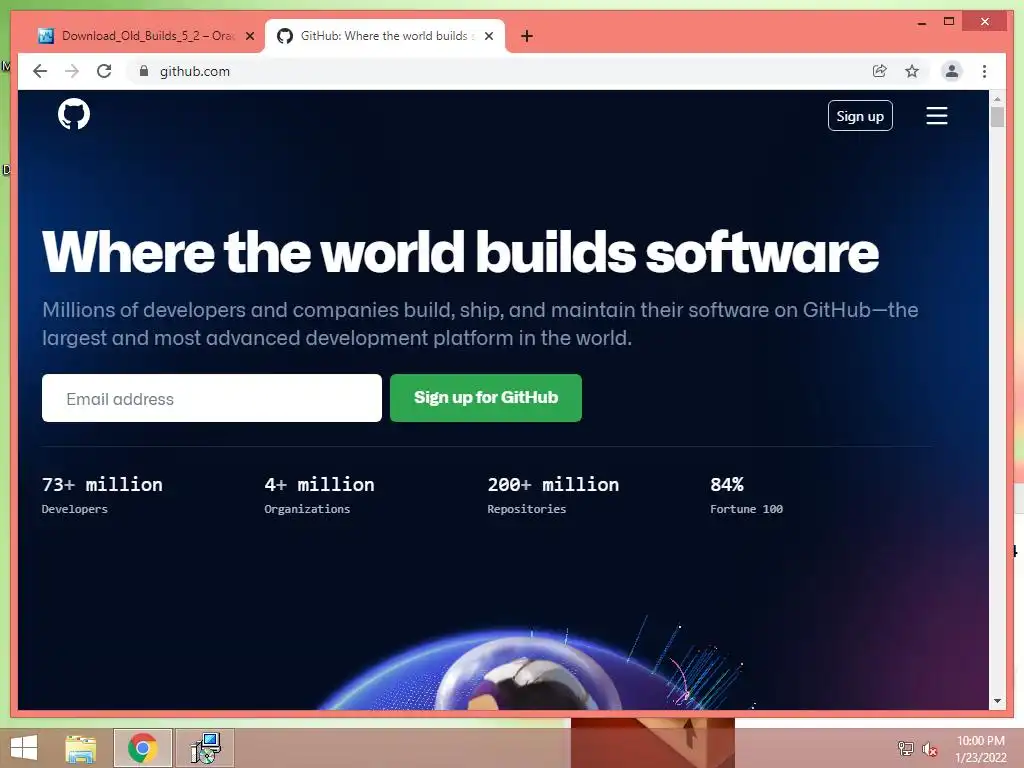
Task: Click the browser forward arrow
Action: (x=72, y=71)
